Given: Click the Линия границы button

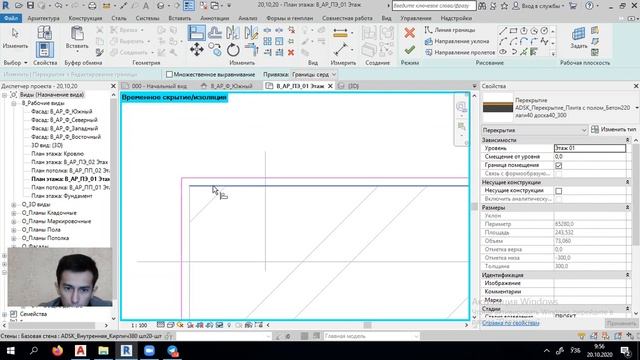Looking at the screenshot, I should click(450, 30).
